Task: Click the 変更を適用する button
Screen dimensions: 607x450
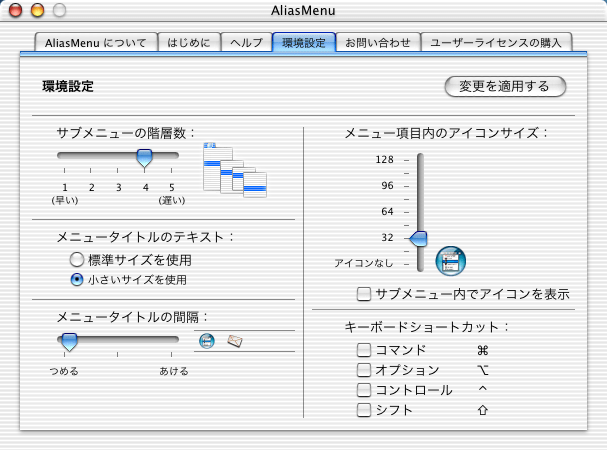Action: (x=505, y=86)
